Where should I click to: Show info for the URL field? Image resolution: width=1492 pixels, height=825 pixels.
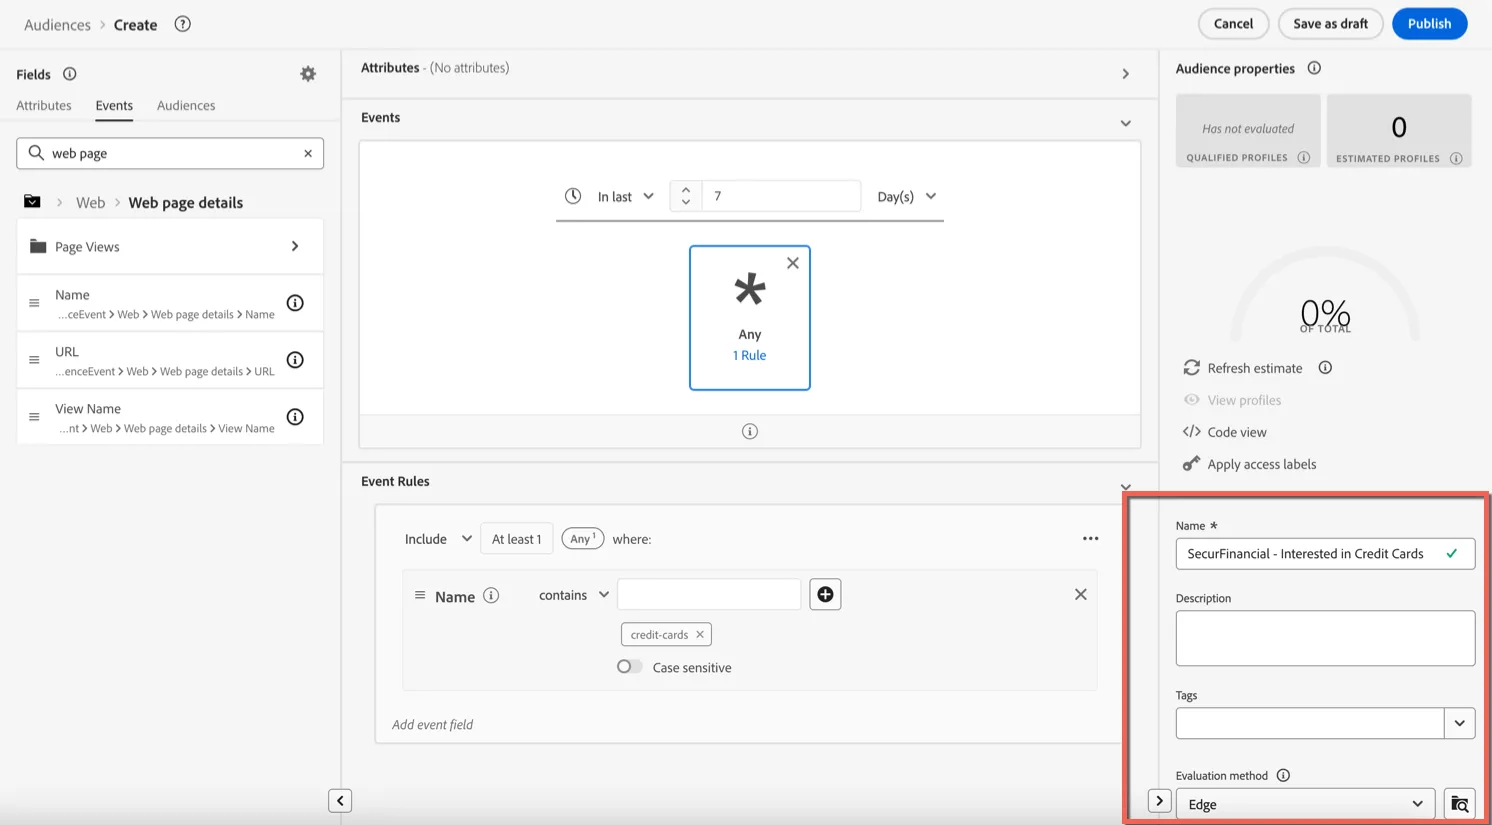point(295,360)
